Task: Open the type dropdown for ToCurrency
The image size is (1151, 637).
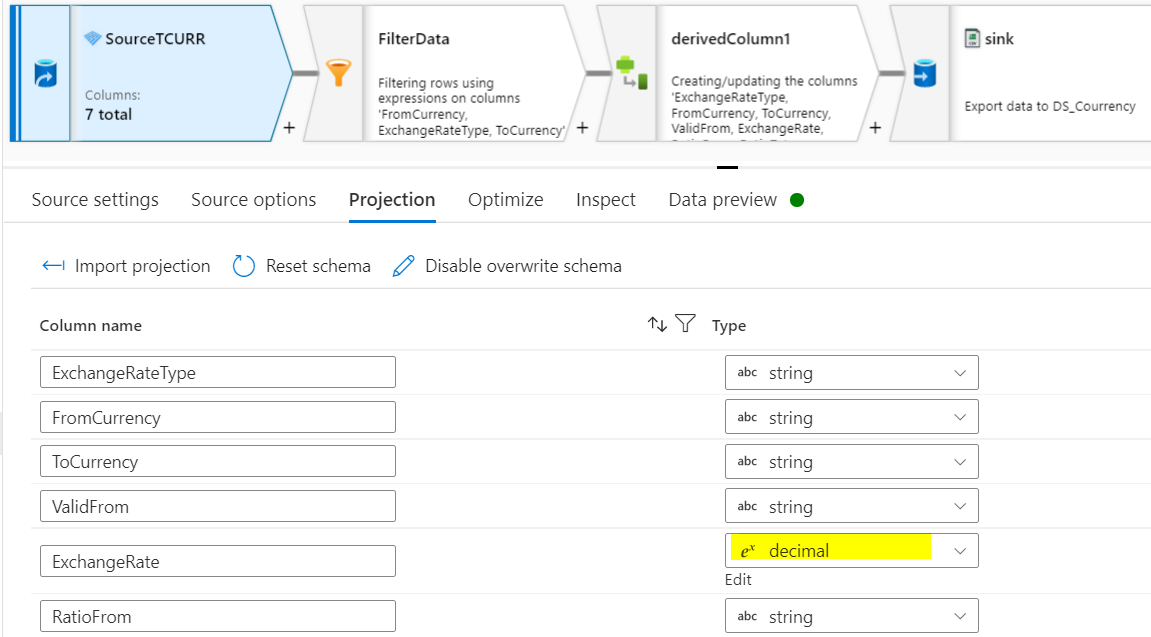Action: (852, 462)
